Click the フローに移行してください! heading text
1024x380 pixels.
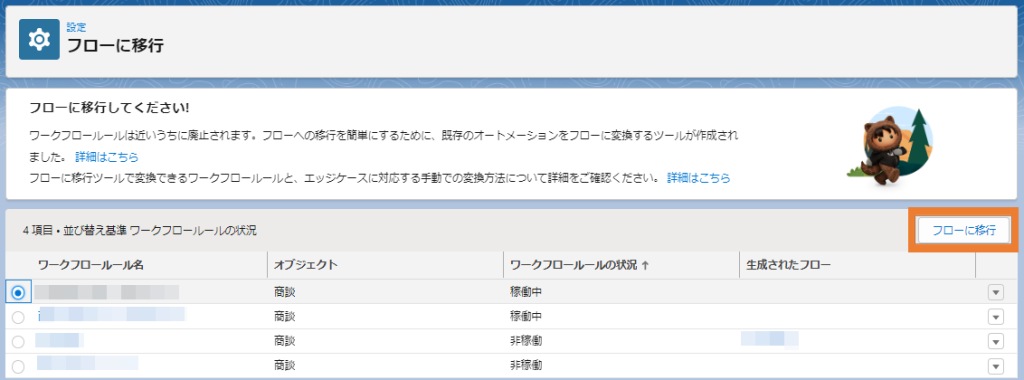tap(110, 108)
